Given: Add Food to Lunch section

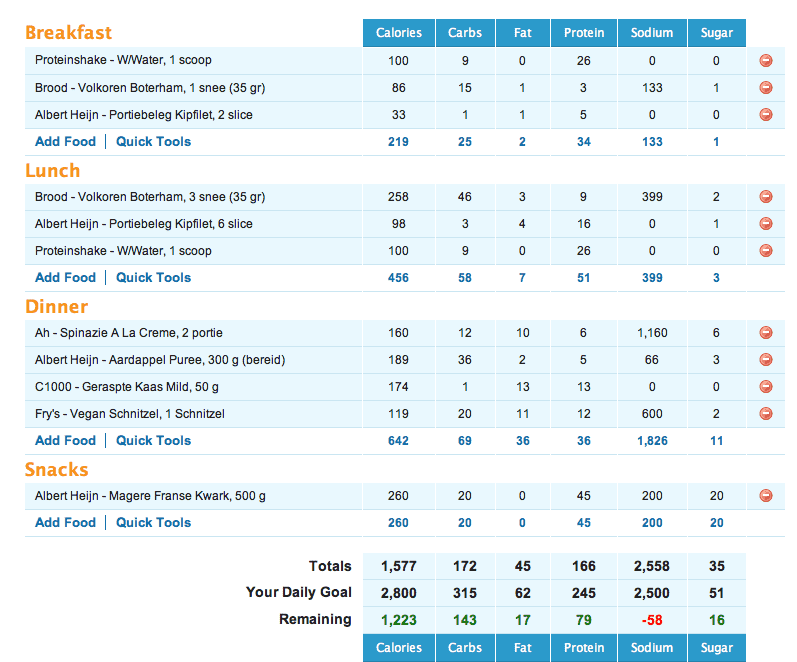Looking at the screenshot, I should coord(65,278).
